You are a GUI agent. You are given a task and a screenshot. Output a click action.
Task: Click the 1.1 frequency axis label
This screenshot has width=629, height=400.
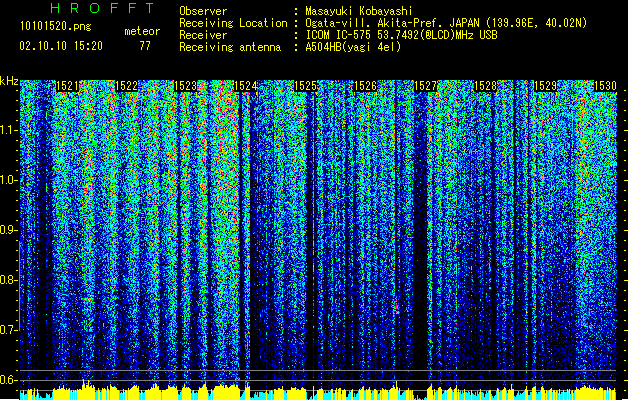[x=8, y=130]
